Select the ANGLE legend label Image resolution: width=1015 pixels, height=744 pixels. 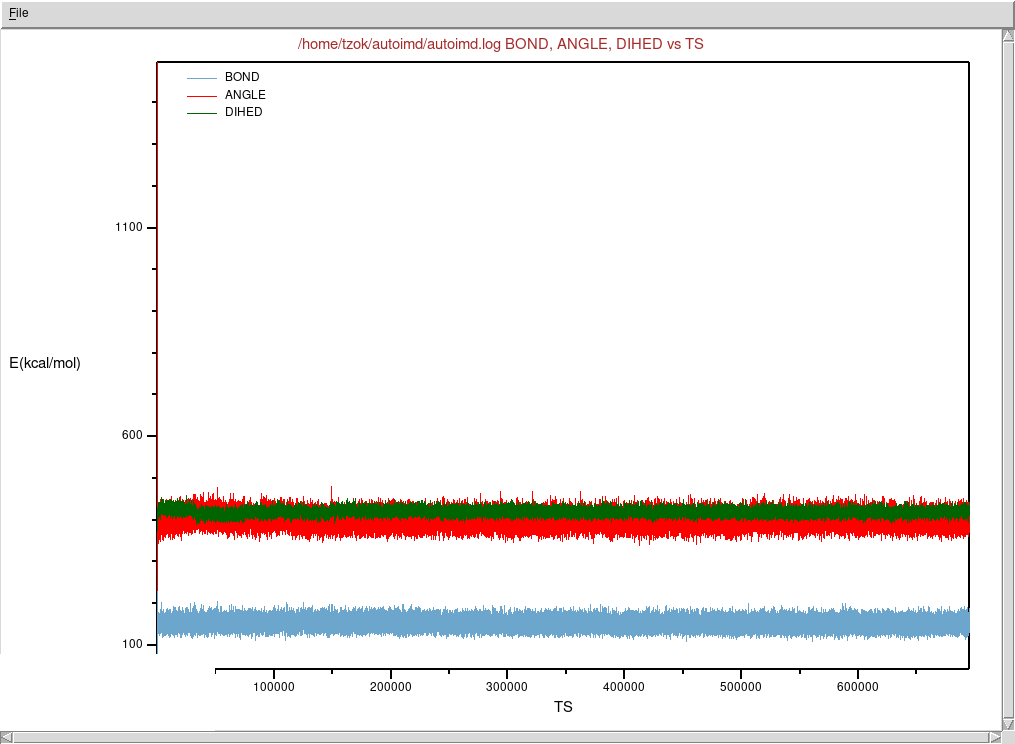[x=245, y=95]
